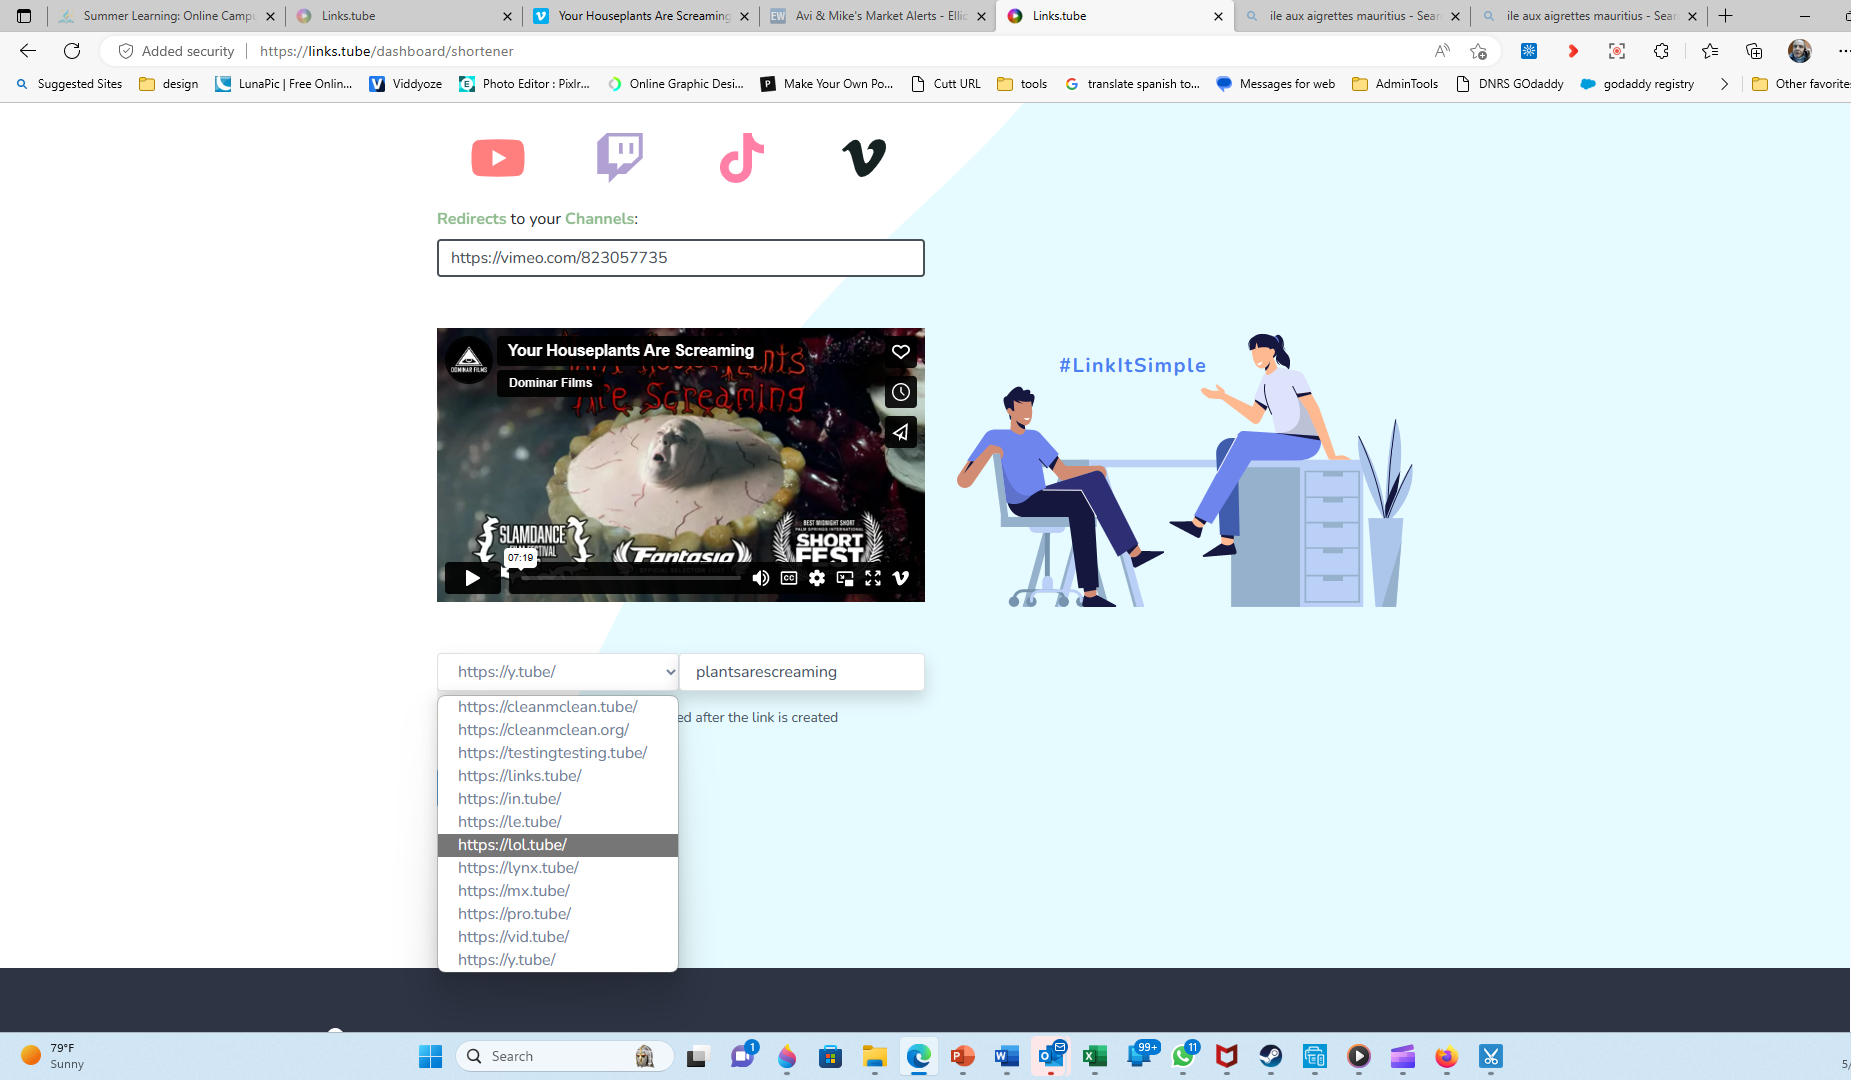Image resolution: width=1851 pixels, height=1080 pixels.
Task: Toggle closed captions on the video
Action: 789,578
